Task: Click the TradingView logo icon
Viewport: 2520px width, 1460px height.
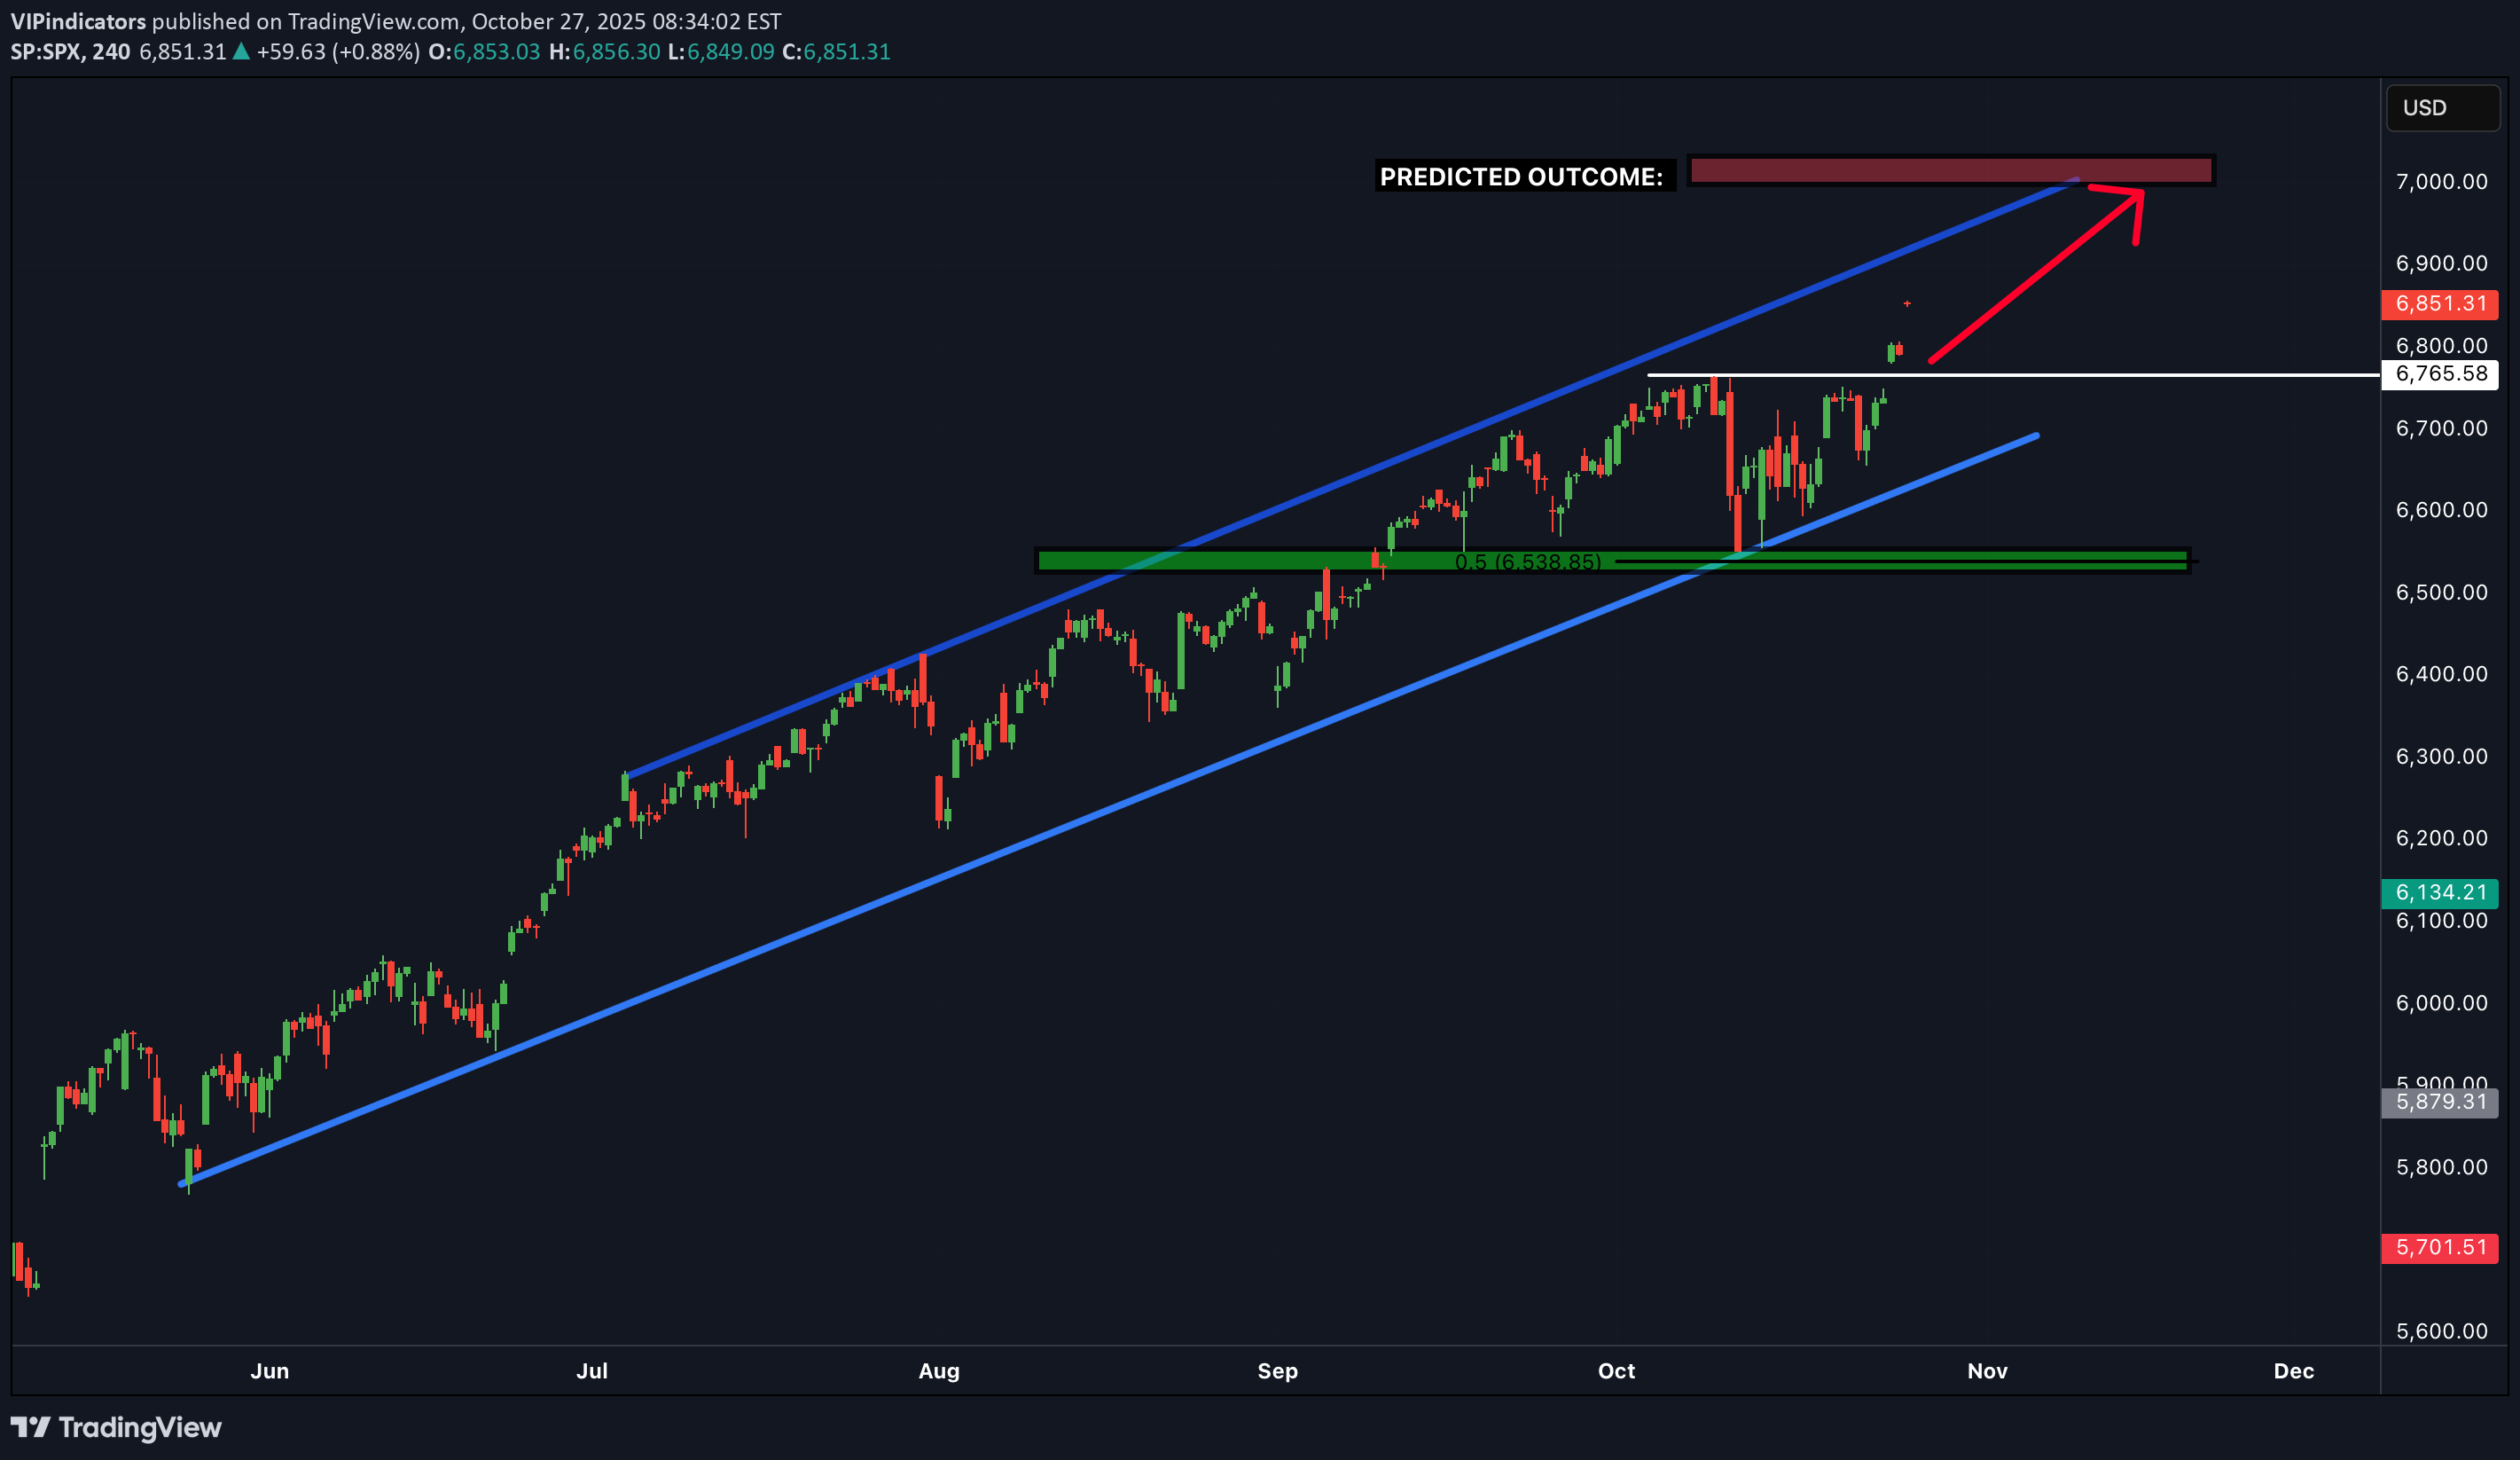Action: coord(30,1427)
